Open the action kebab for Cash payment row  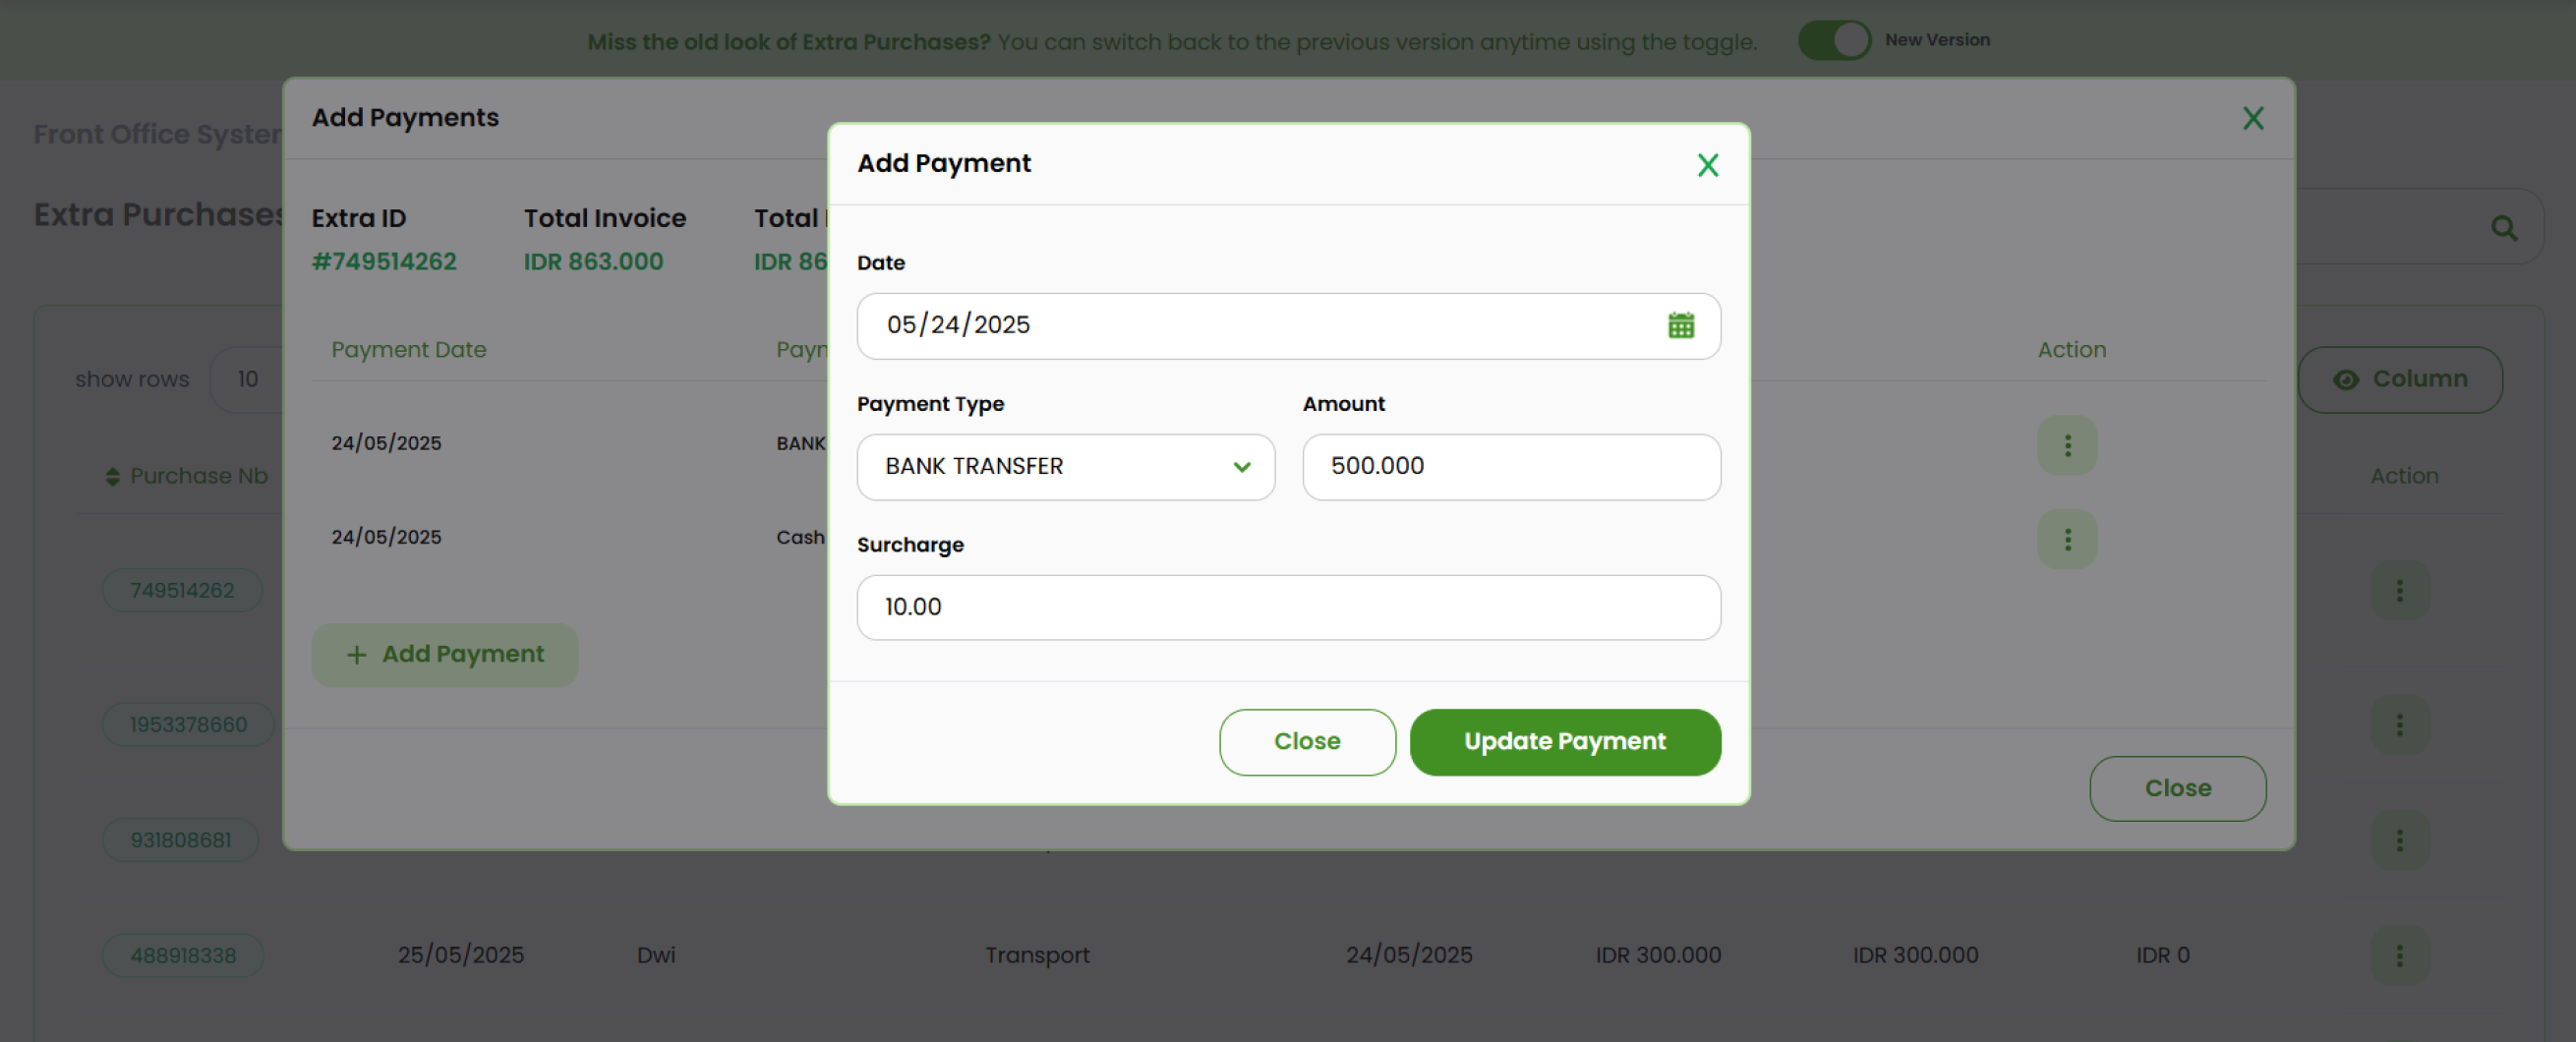click(2067, 539)
